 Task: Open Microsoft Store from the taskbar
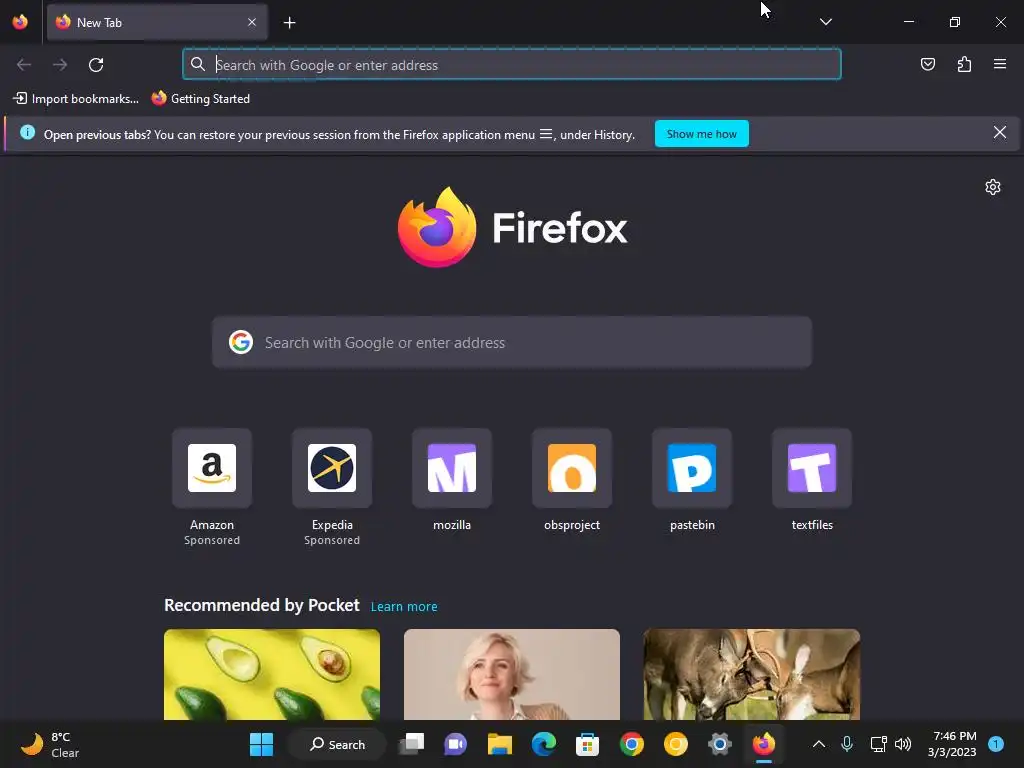(x=587, y=744)
